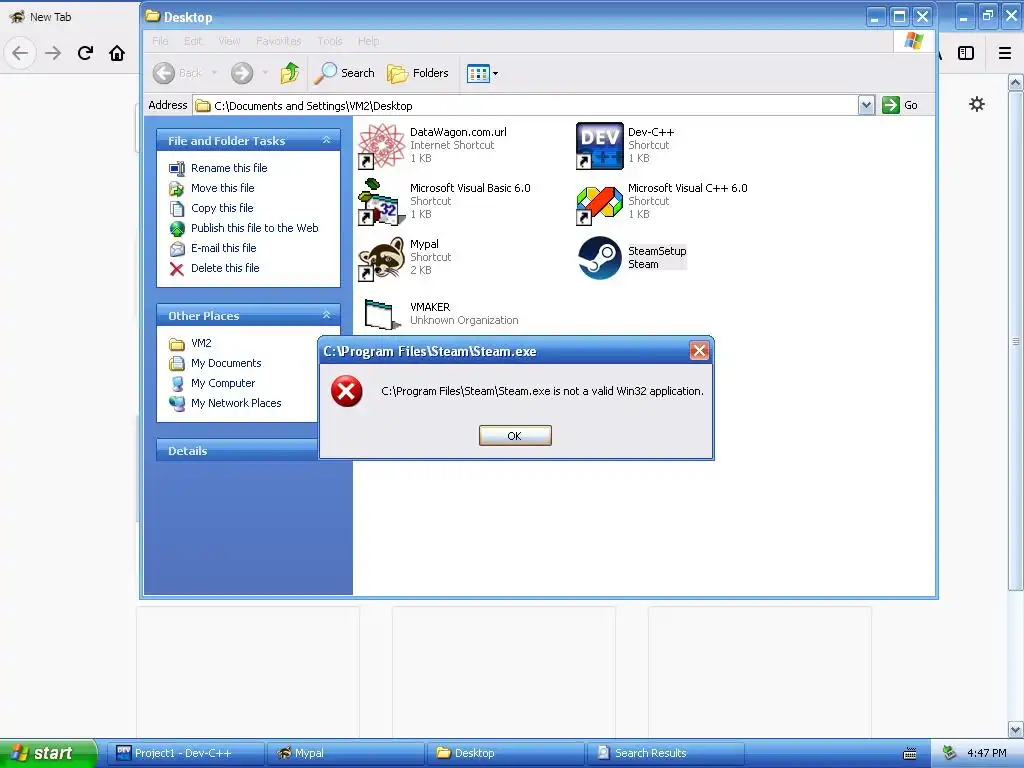The width and height of the screenshot is (1024, 768).
Task: Open the DataWagon.com.url shortcut icon
Action: coord(381,145)
